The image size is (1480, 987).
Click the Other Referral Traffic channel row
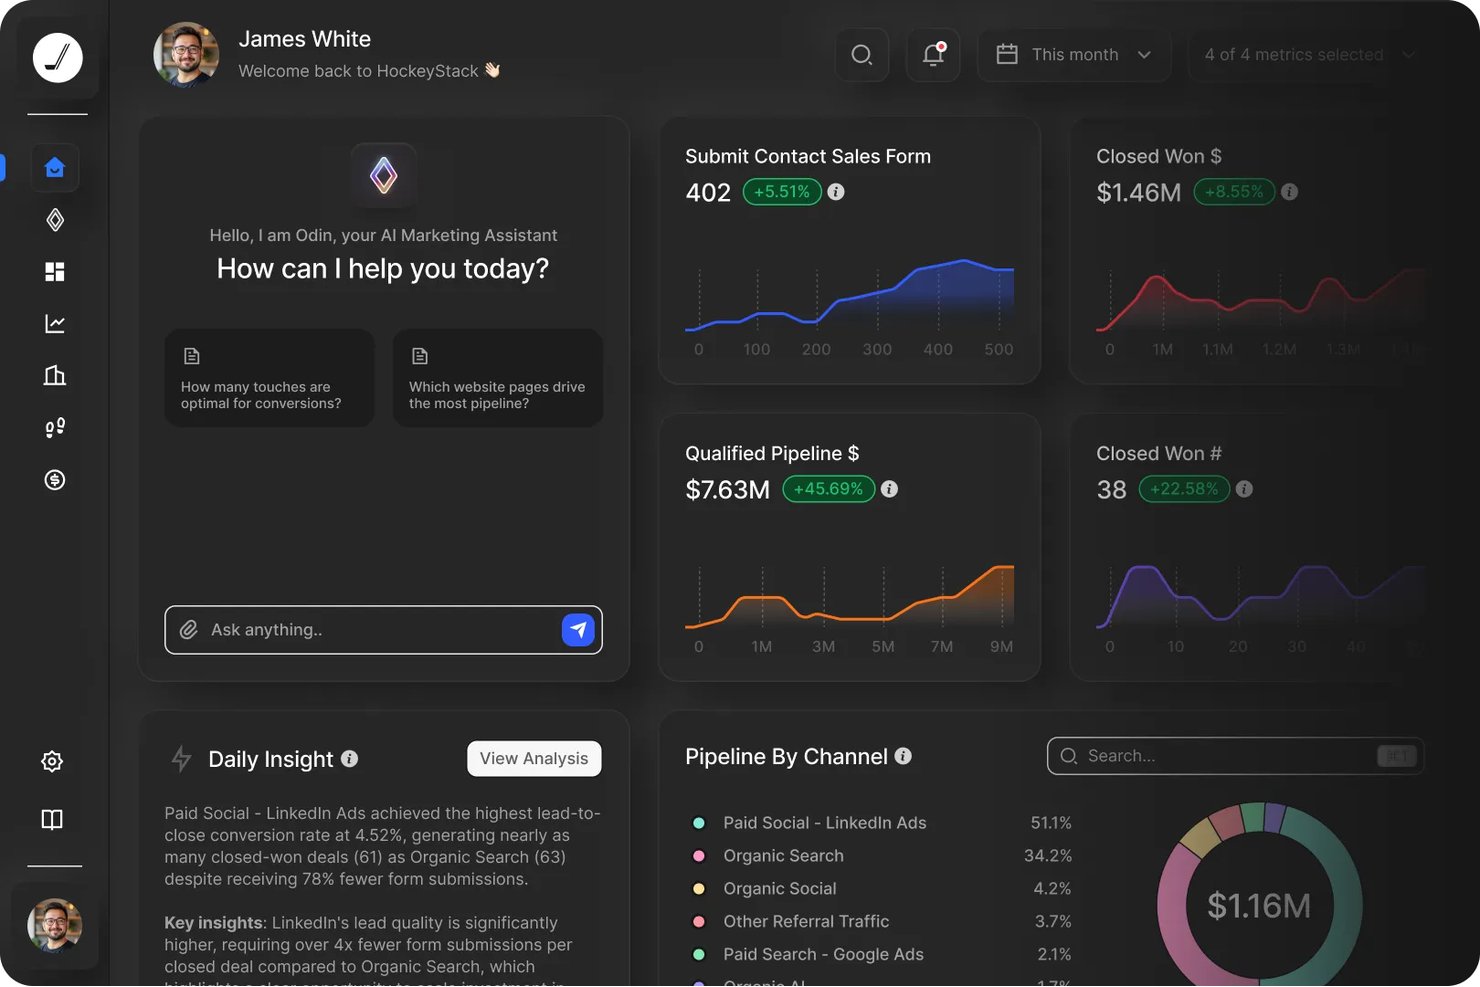(881, 922)
